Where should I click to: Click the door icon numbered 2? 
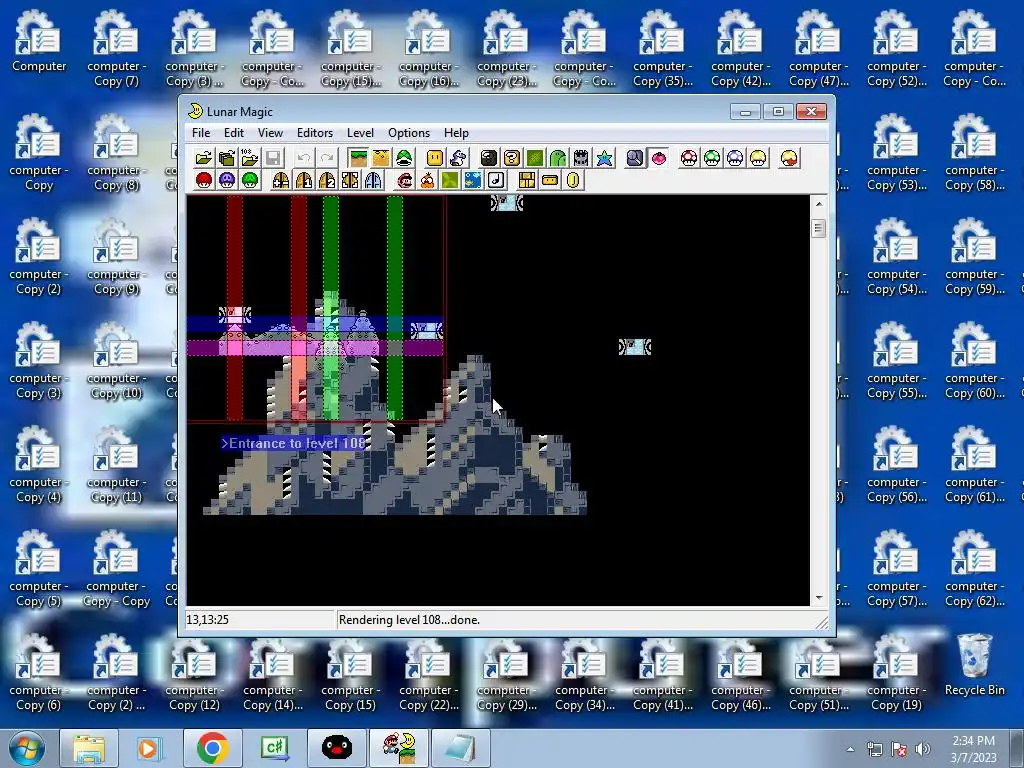click(327, 180)
